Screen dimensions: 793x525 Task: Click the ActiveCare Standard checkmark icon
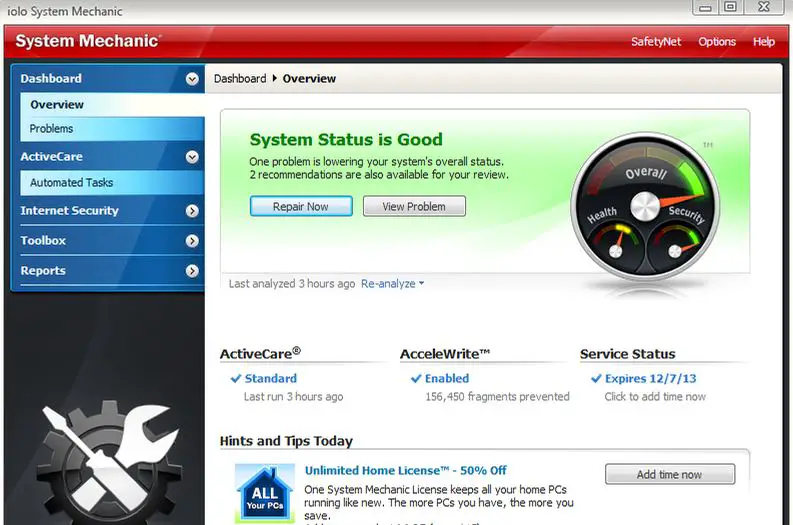(x=236, y=378)
